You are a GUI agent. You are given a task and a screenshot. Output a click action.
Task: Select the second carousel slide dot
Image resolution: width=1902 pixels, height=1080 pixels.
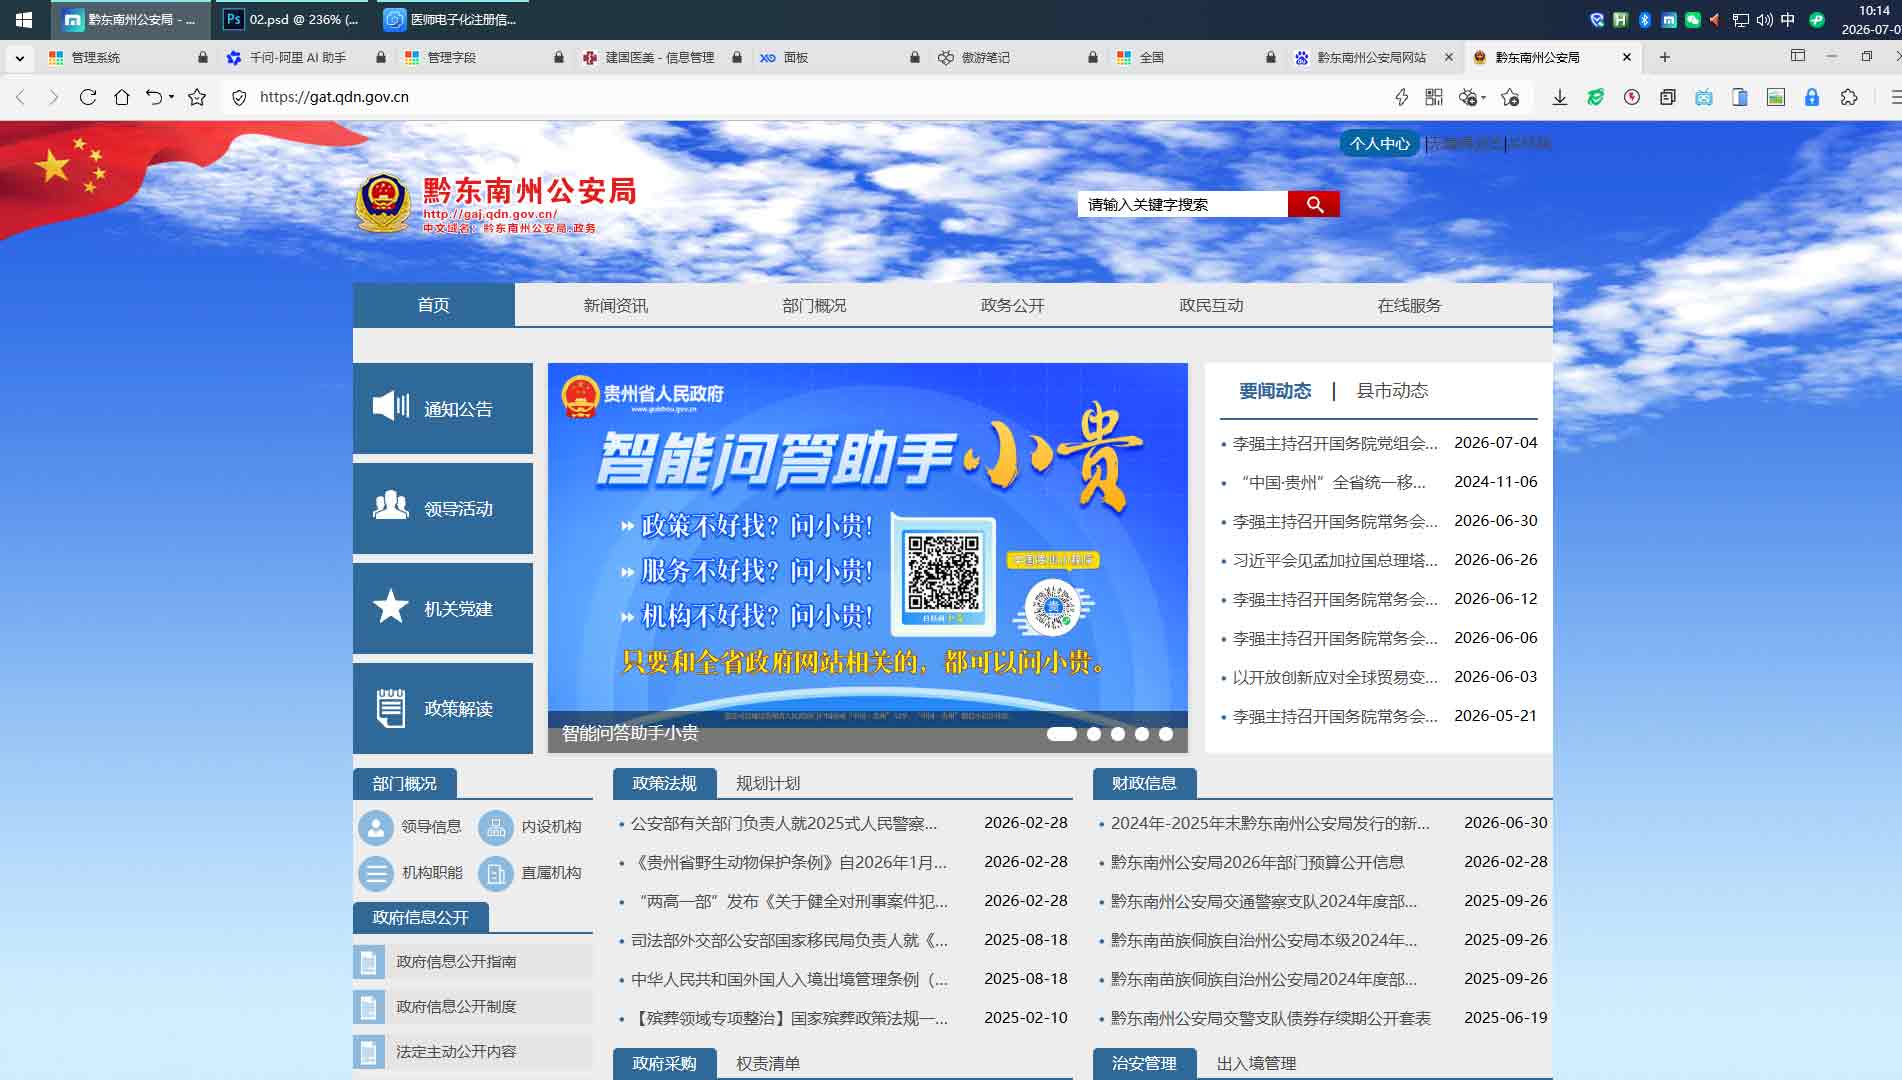(1094, 734)
